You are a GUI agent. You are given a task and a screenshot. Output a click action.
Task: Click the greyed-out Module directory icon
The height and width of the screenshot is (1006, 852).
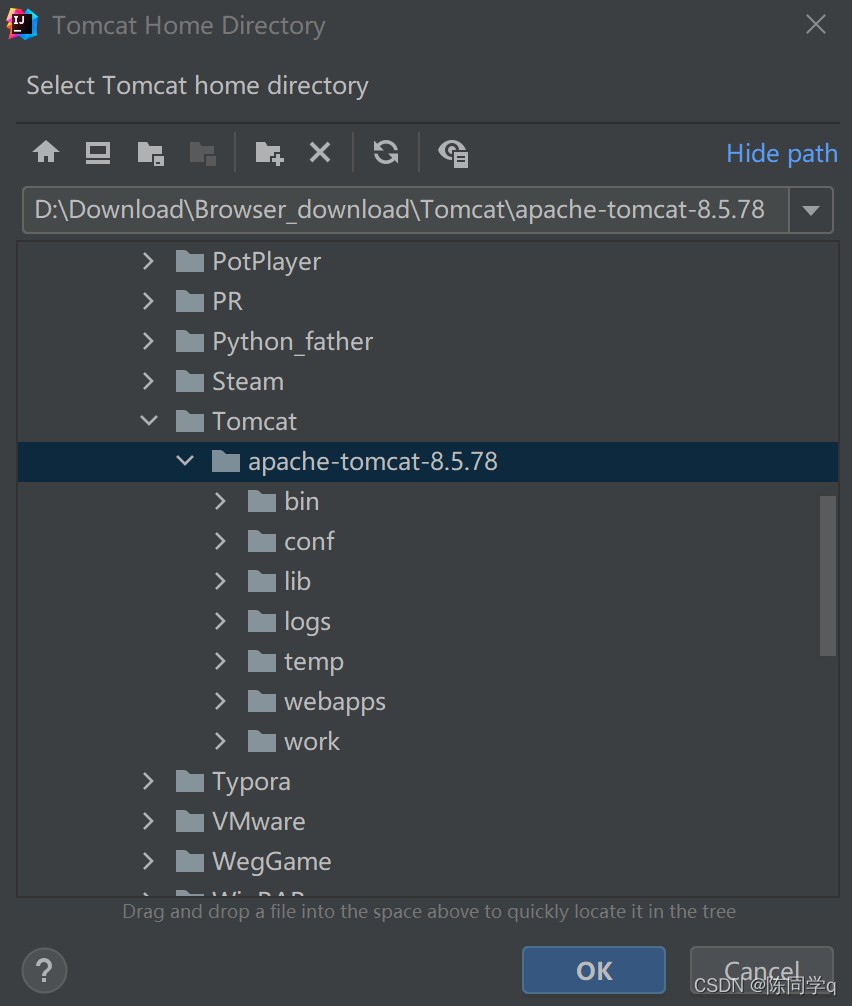point(203,154)
